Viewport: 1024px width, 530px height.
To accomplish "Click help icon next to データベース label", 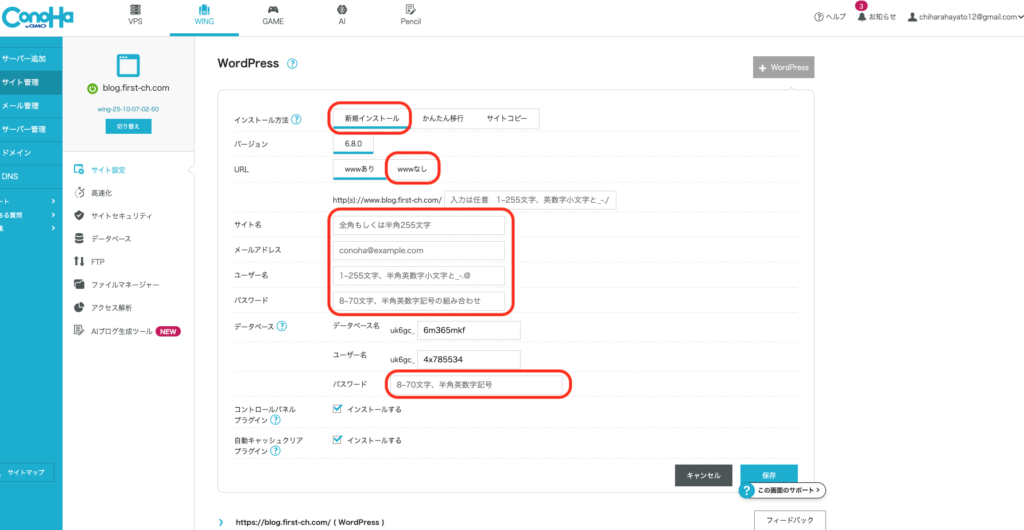I will [x=281, y=326].
